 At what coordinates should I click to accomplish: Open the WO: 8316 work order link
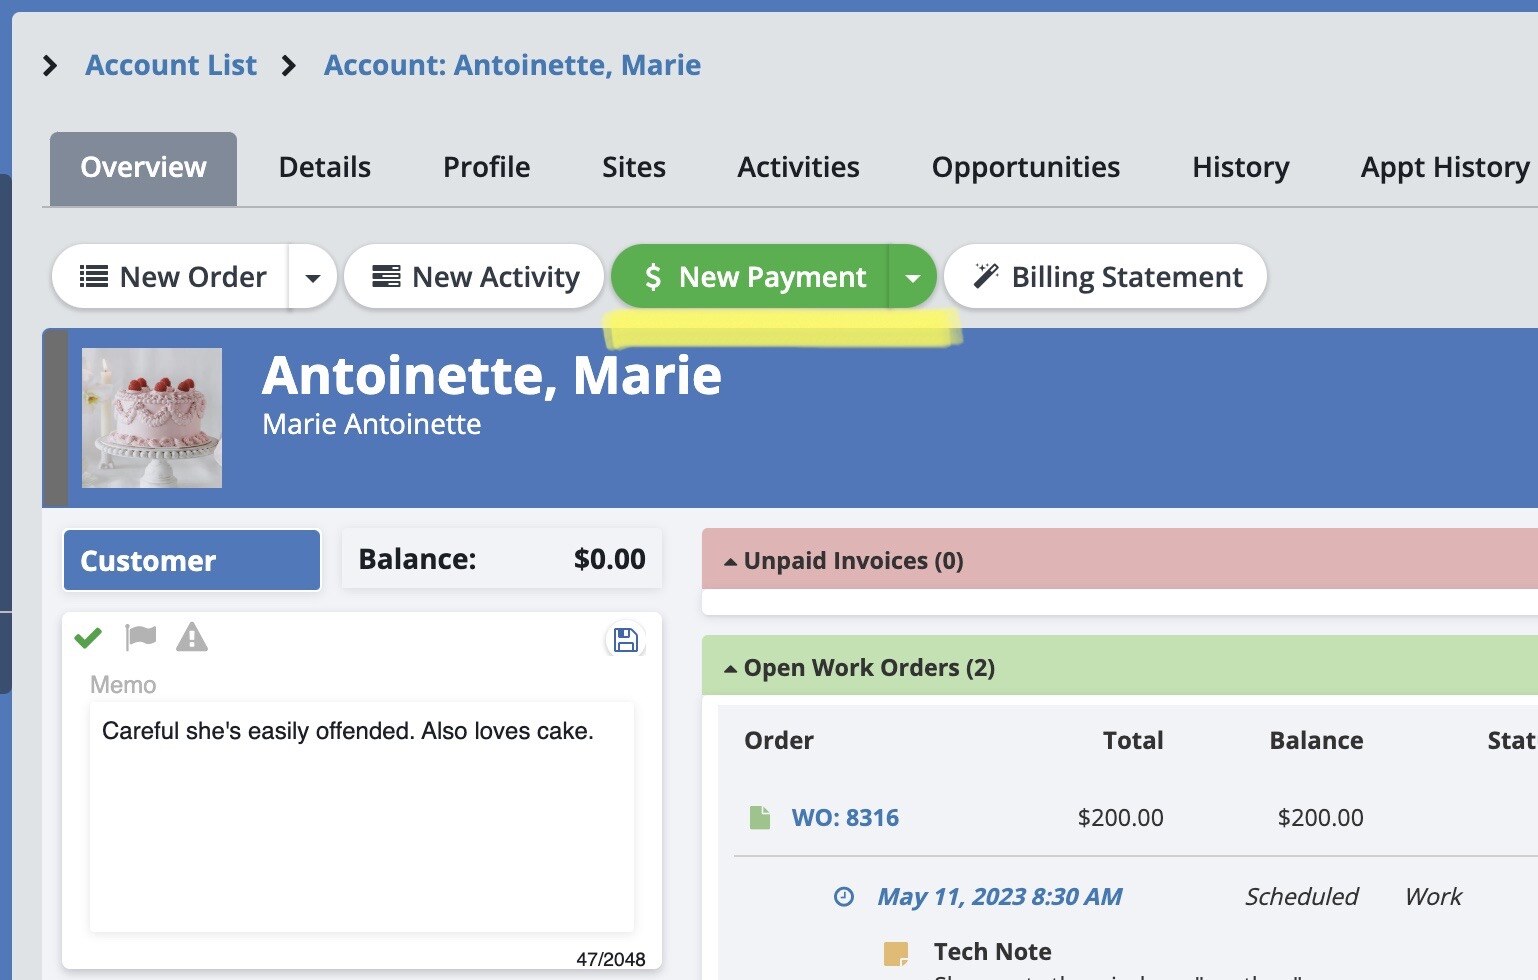845,818
